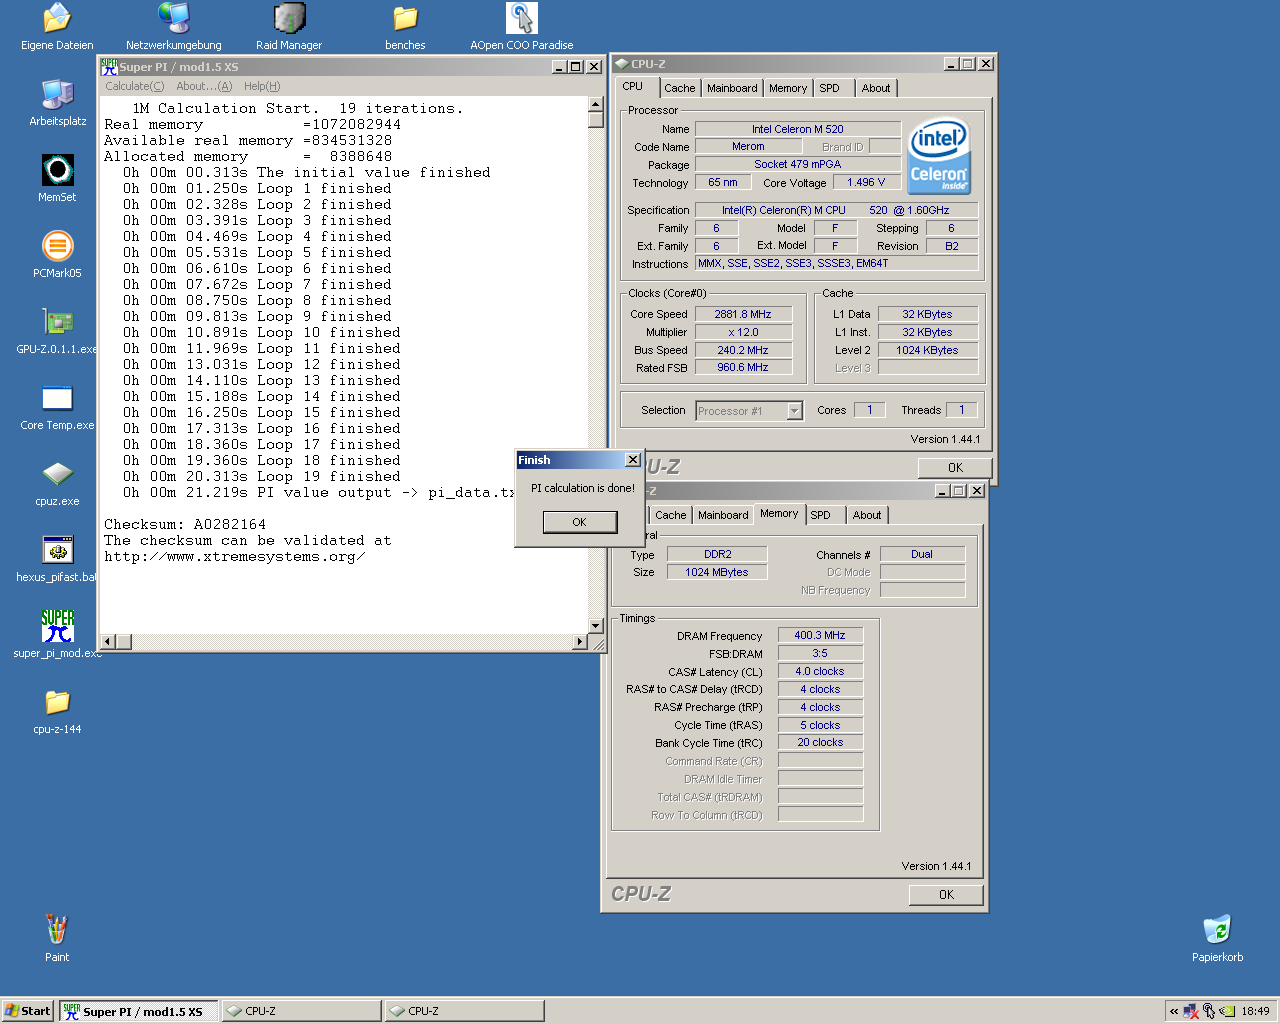Click battery icon in system tray
The height and width of the screenshot is (1024, 1280).
pos(1227,1011)
